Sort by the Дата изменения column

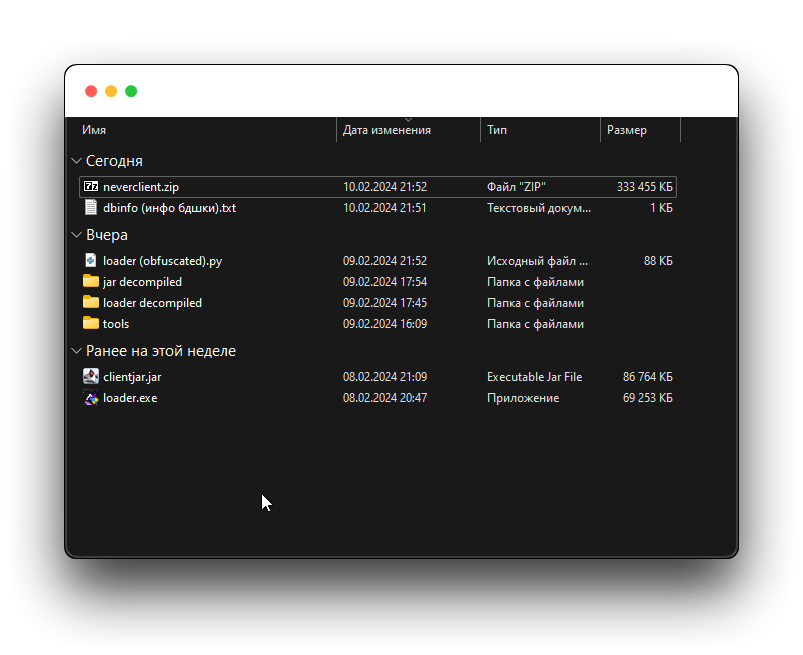click(387, 130)
